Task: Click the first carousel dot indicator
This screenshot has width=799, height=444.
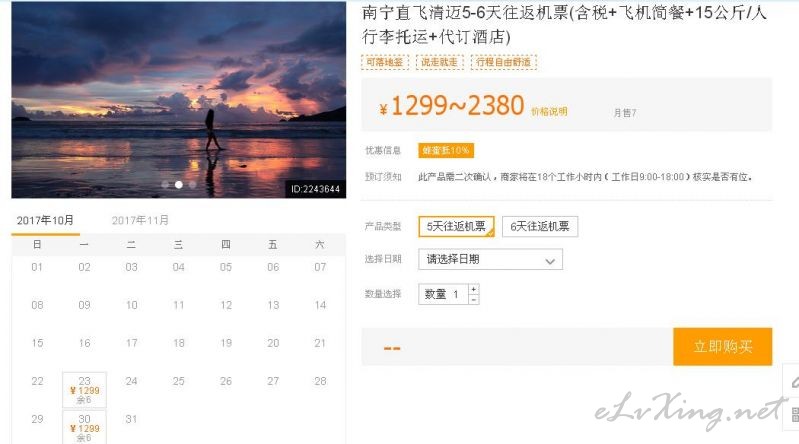Action: point(165,185)
